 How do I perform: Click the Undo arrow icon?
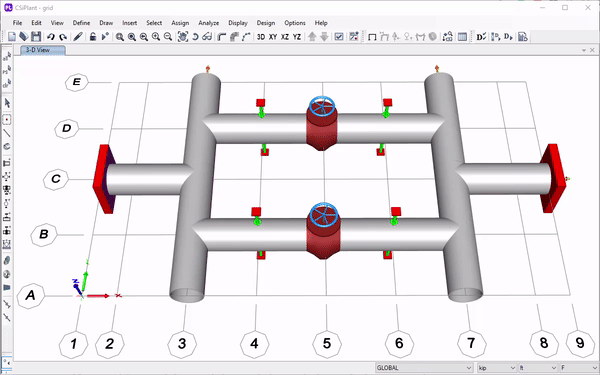[51, 37]
